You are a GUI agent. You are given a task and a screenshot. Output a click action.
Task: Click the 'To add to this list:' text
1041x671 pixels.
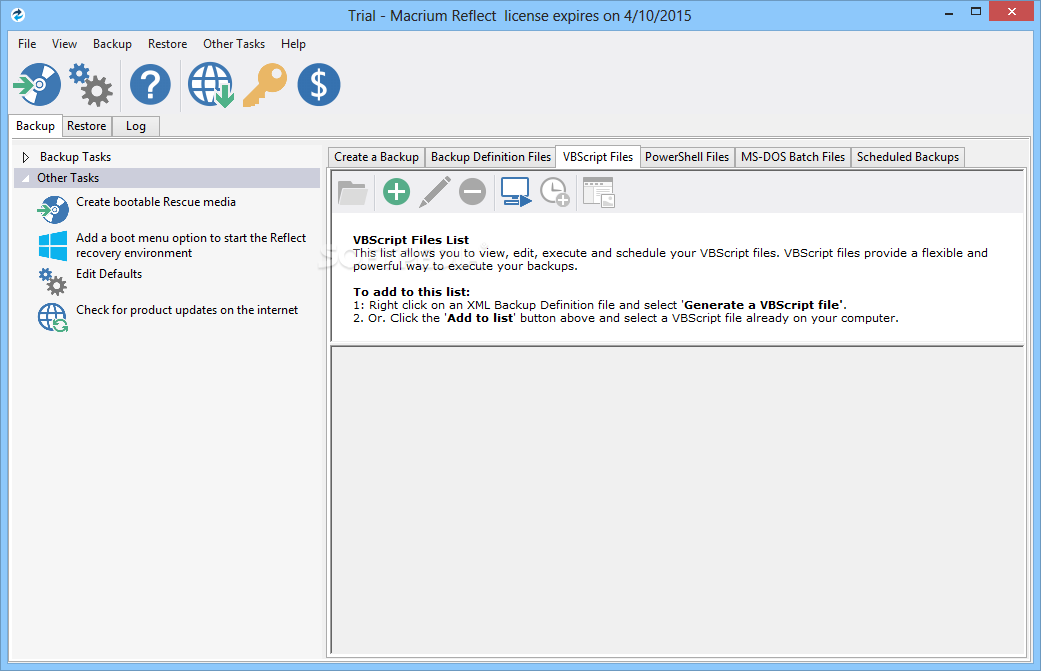point(412,292)
